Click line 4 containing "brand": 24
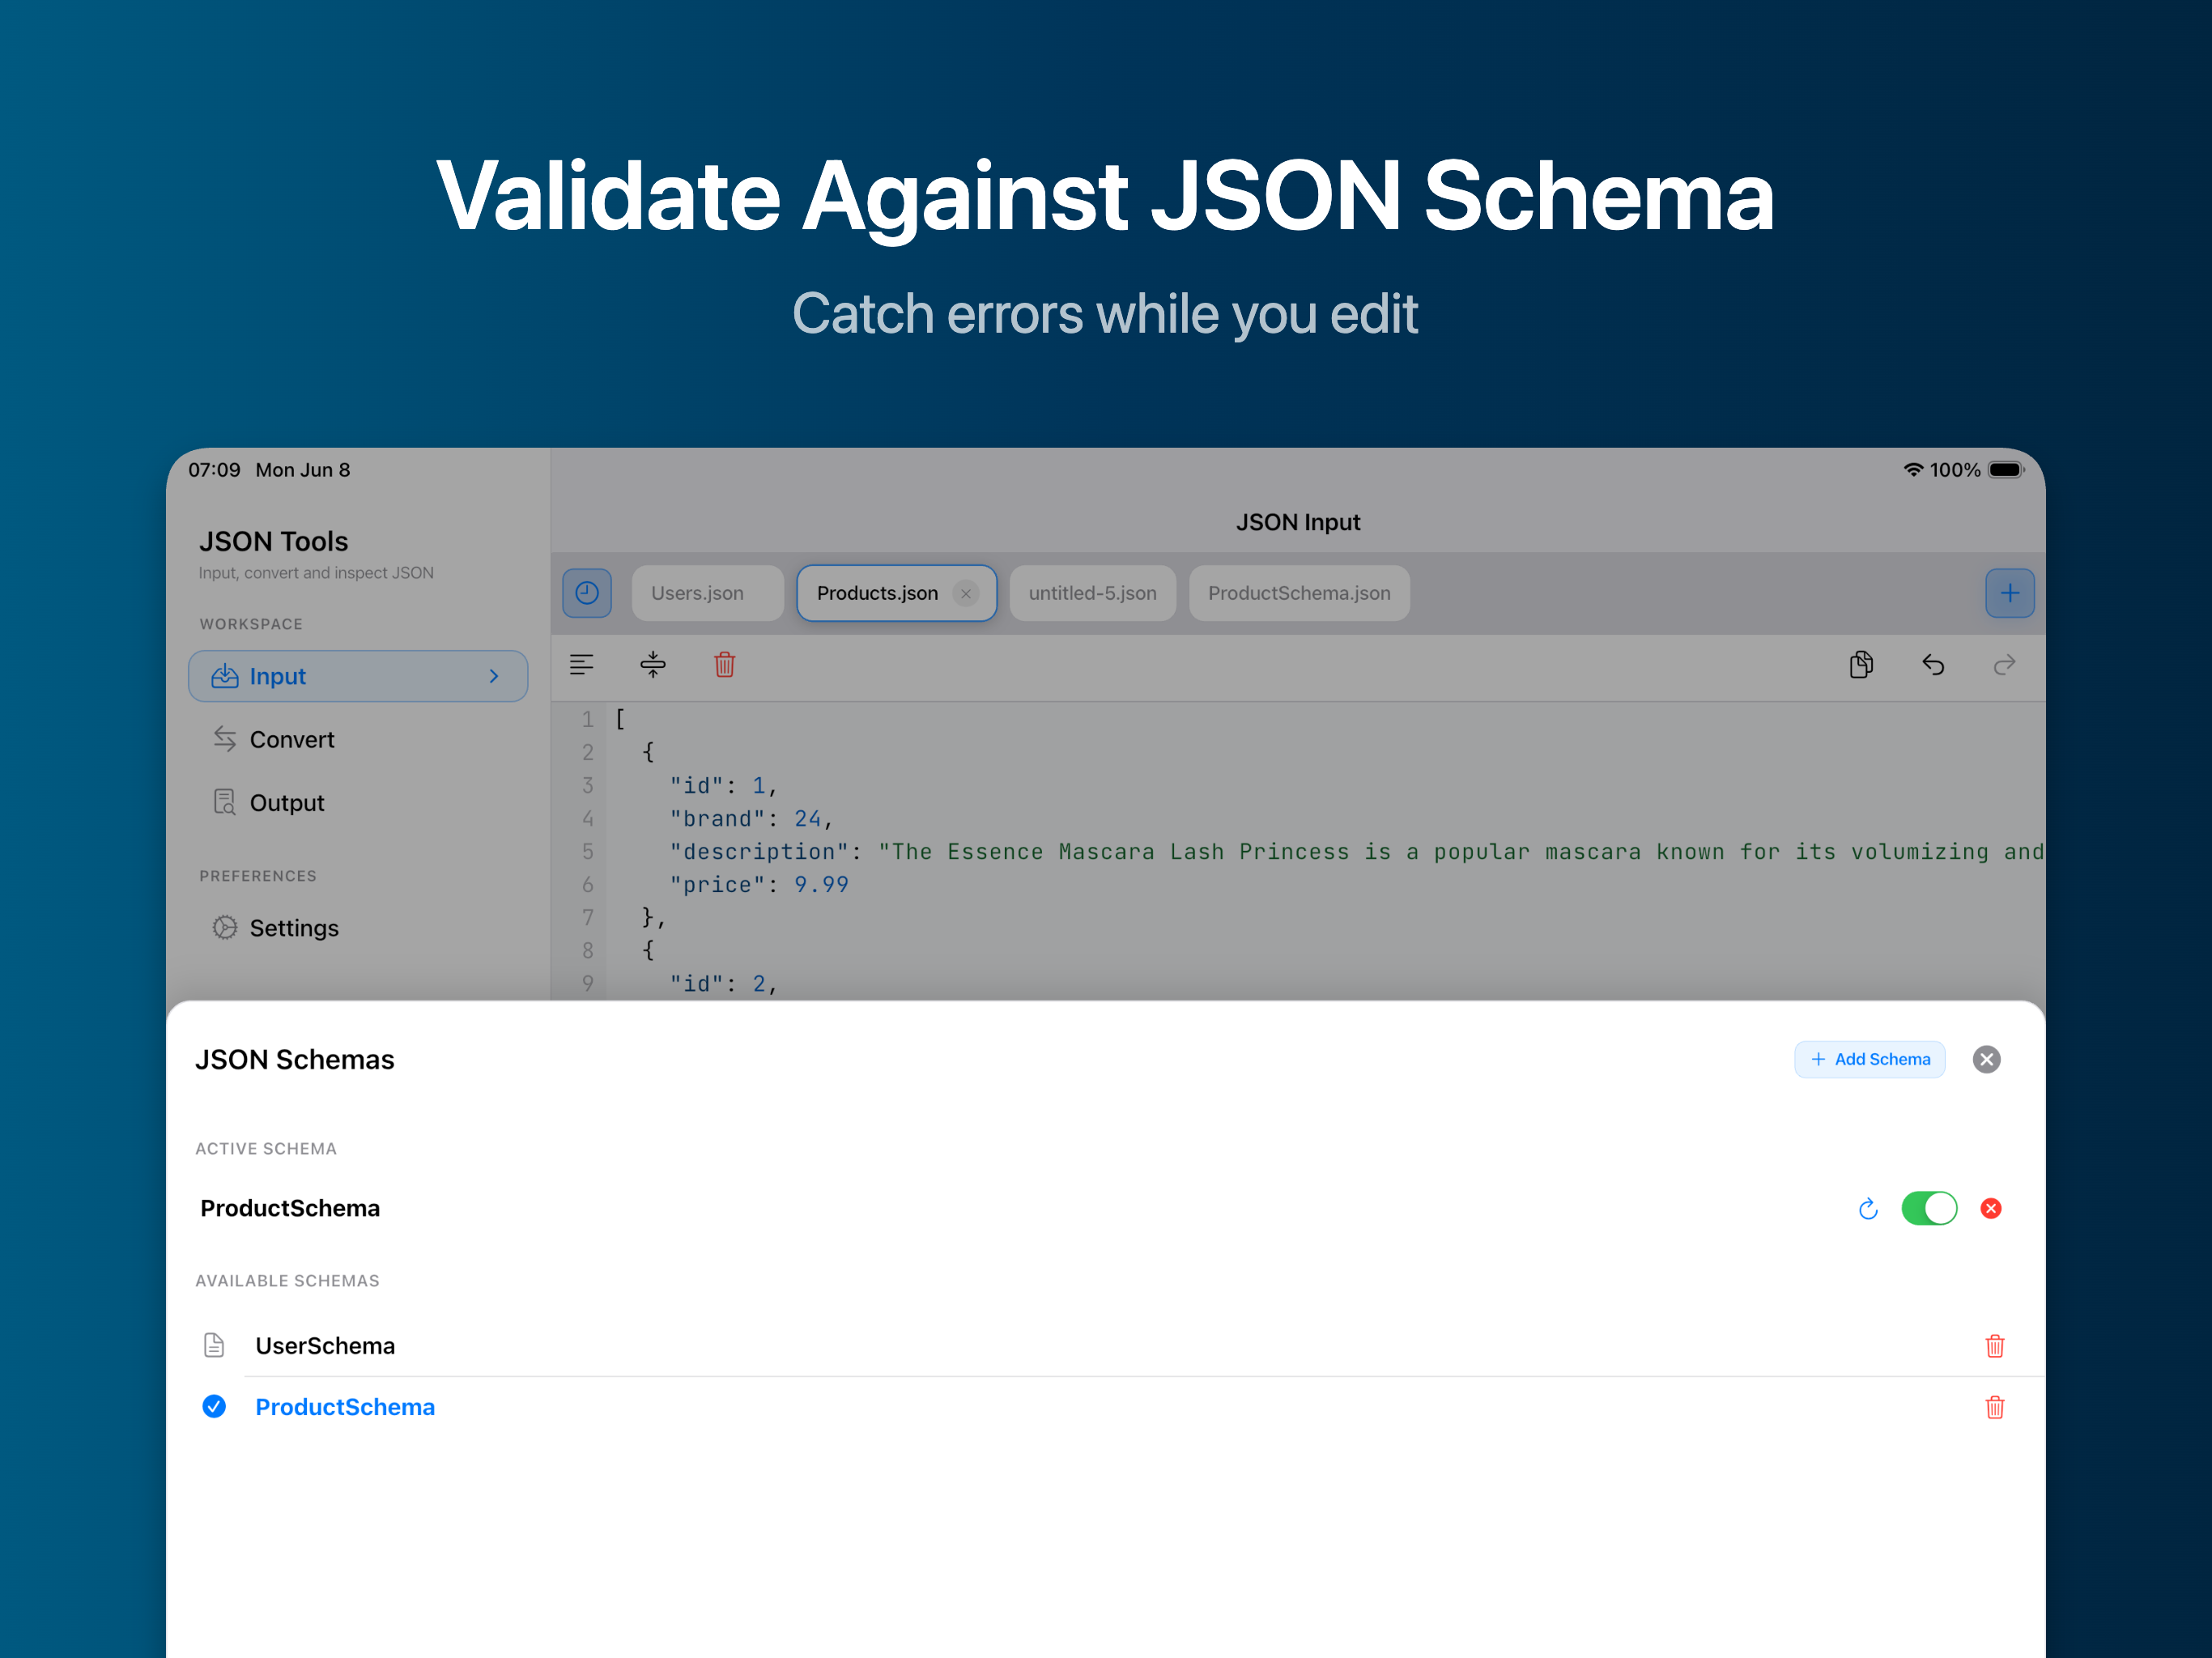This screenshot has width=2212, height=1658. coord(751,819)
